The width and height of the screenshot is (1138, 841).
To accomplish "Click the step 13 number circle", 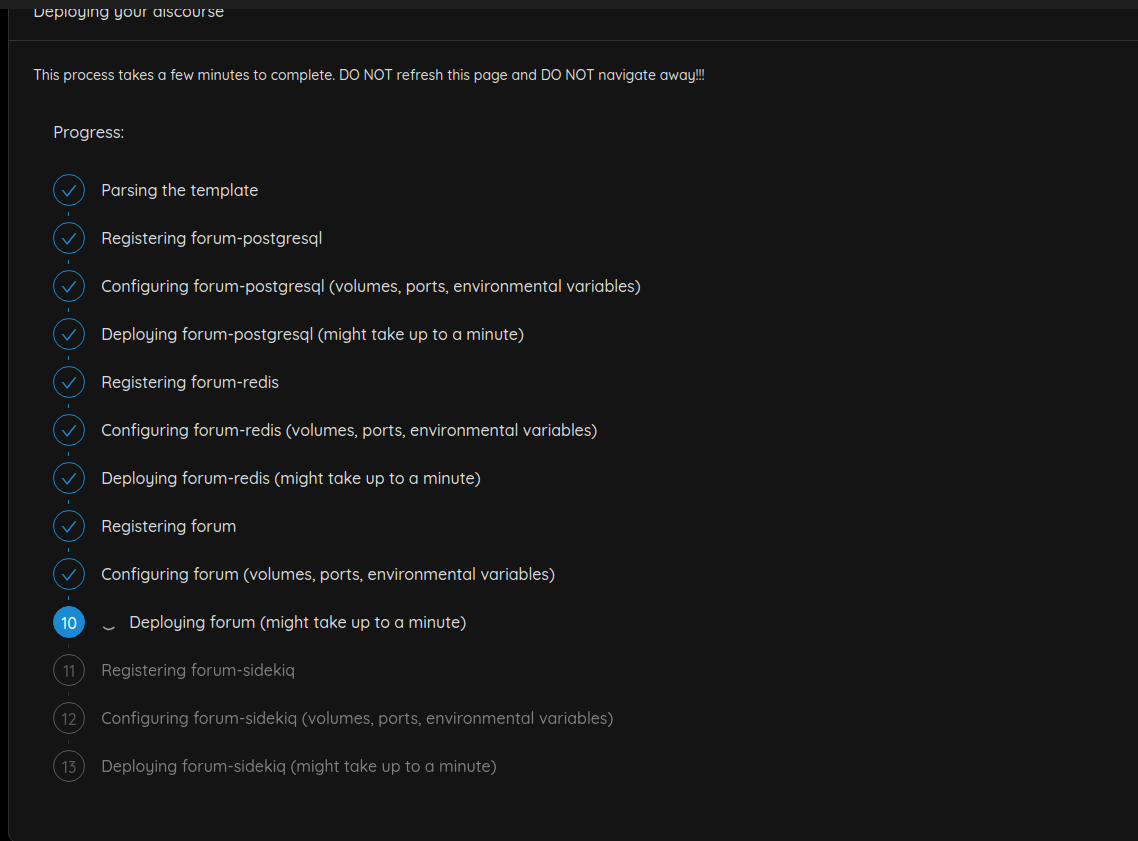I will coord(69,766).
